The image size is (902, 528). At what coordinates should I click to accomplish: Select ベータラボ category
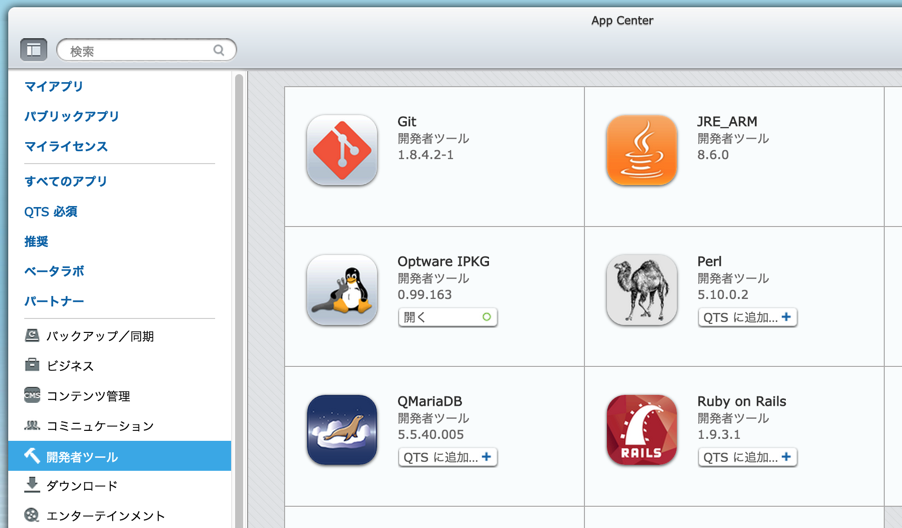tap(54, 271)
